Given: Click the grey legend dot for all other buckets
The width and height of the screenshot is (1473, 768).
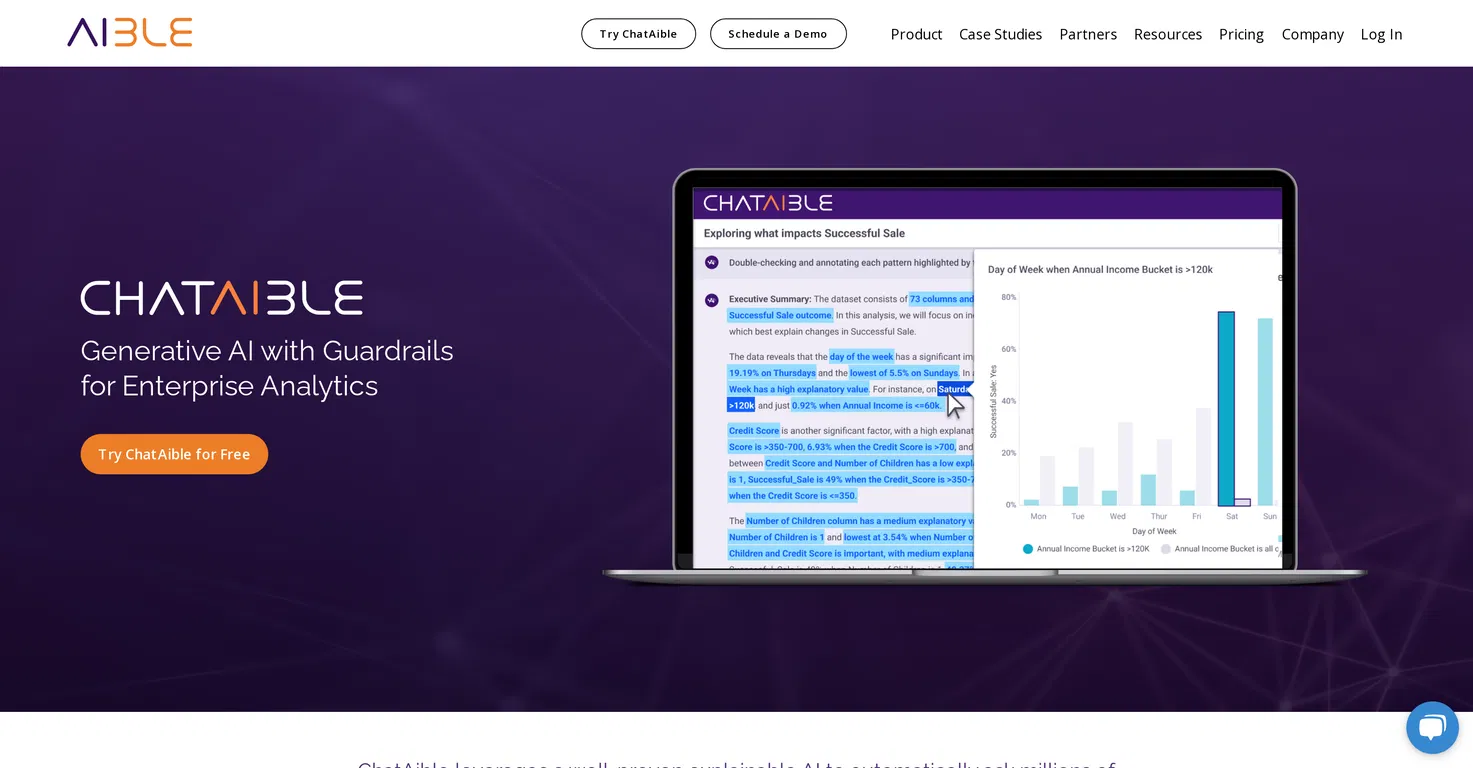Looking at the screenshot, I should click(1166, 549).
